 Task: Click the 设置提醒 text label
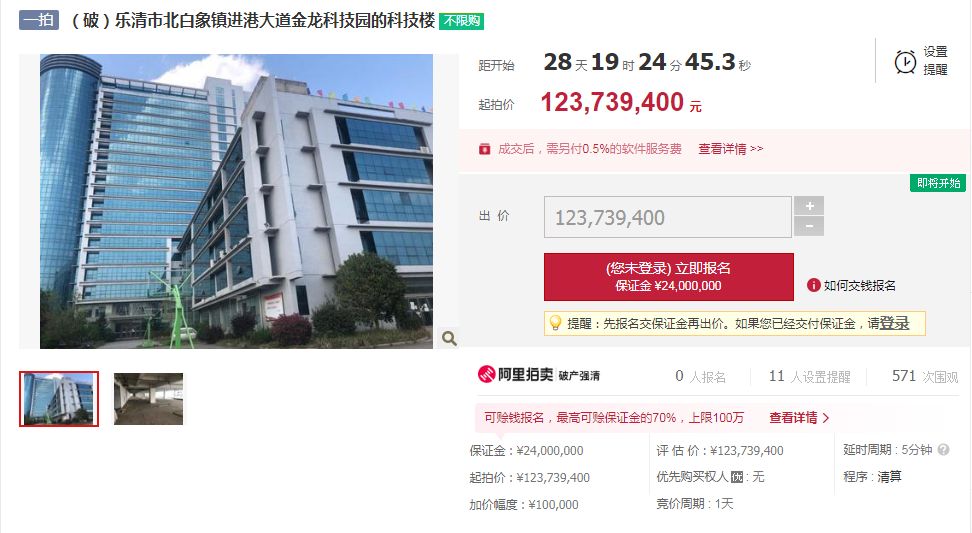[935, 61]
